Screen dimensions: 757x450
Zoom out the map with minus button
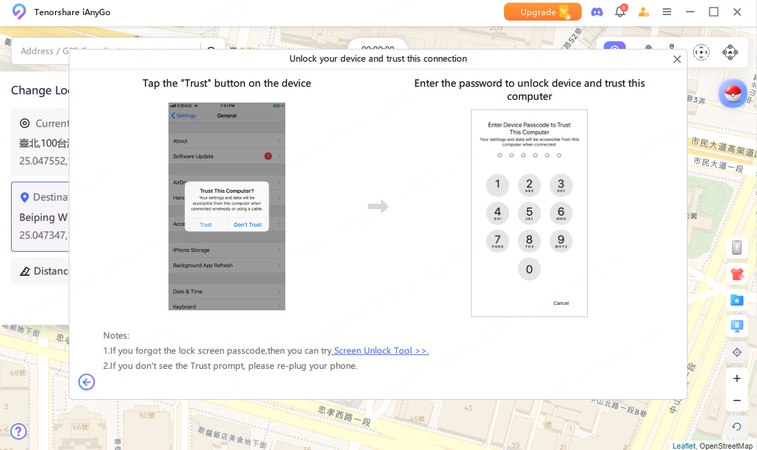[737, 400]
